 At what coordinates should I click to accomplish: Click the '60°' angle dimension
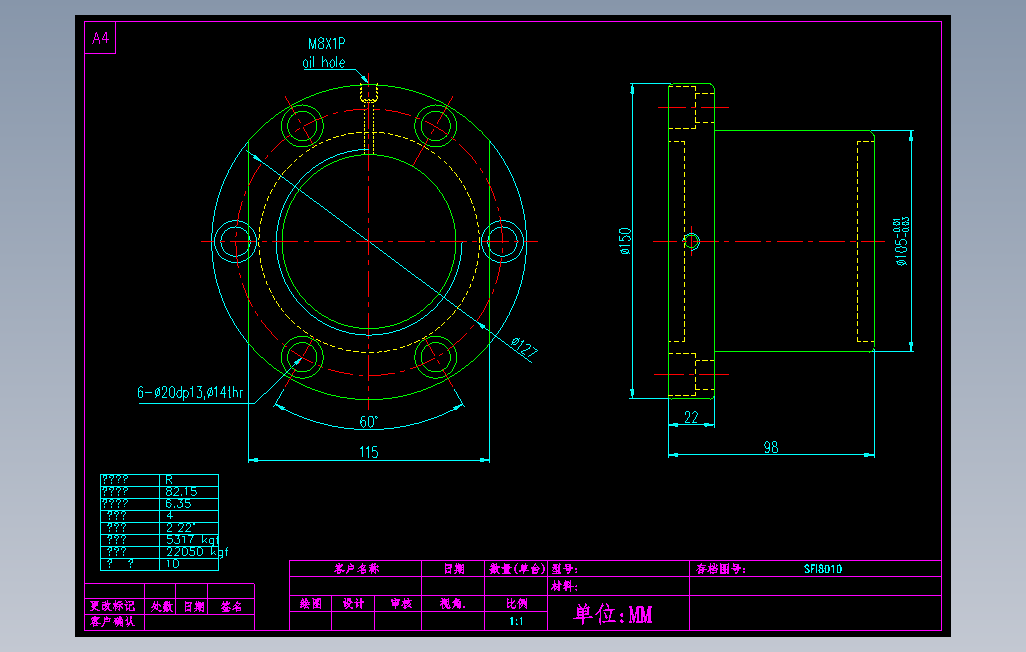pyautogui.click(x=368, y=422)
